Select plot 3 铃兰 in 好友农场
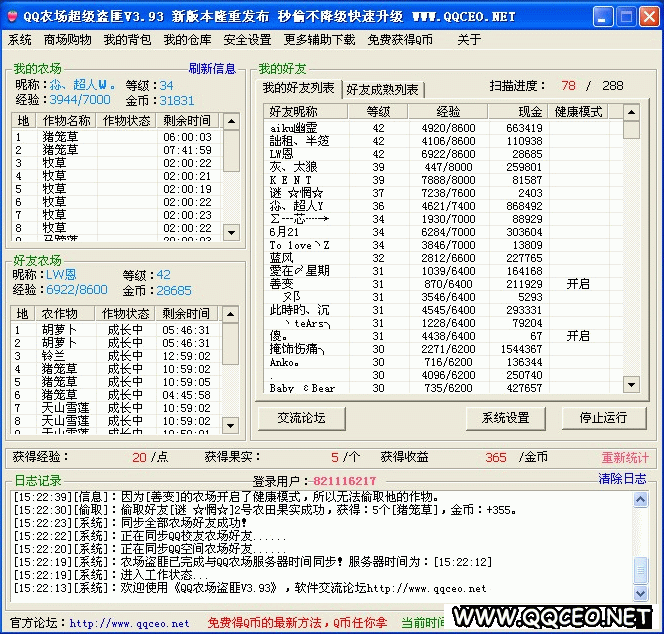The width and height of the screenshot is (664, 634). pyautogui.click(x=116, y=356)
